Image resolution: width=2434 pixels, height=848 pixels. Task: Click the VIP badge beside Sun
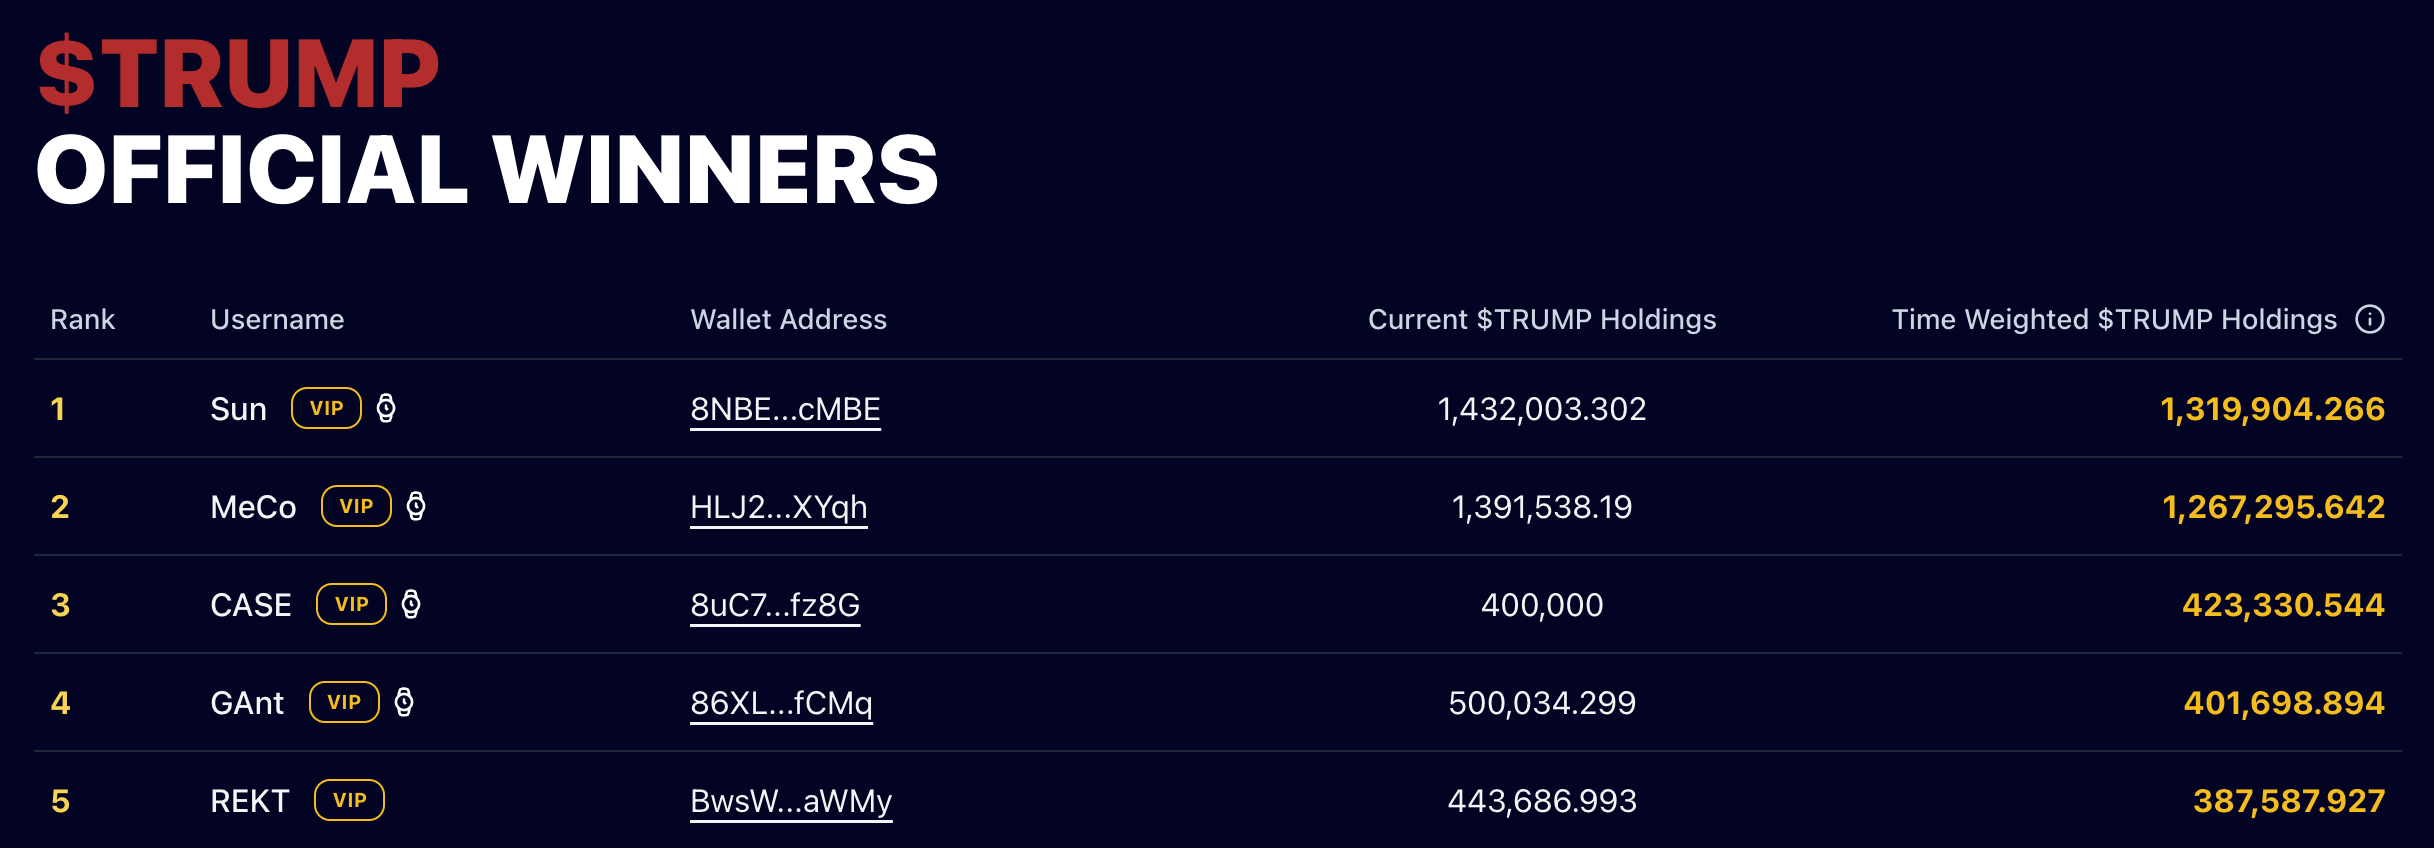[x=326, y=408]
